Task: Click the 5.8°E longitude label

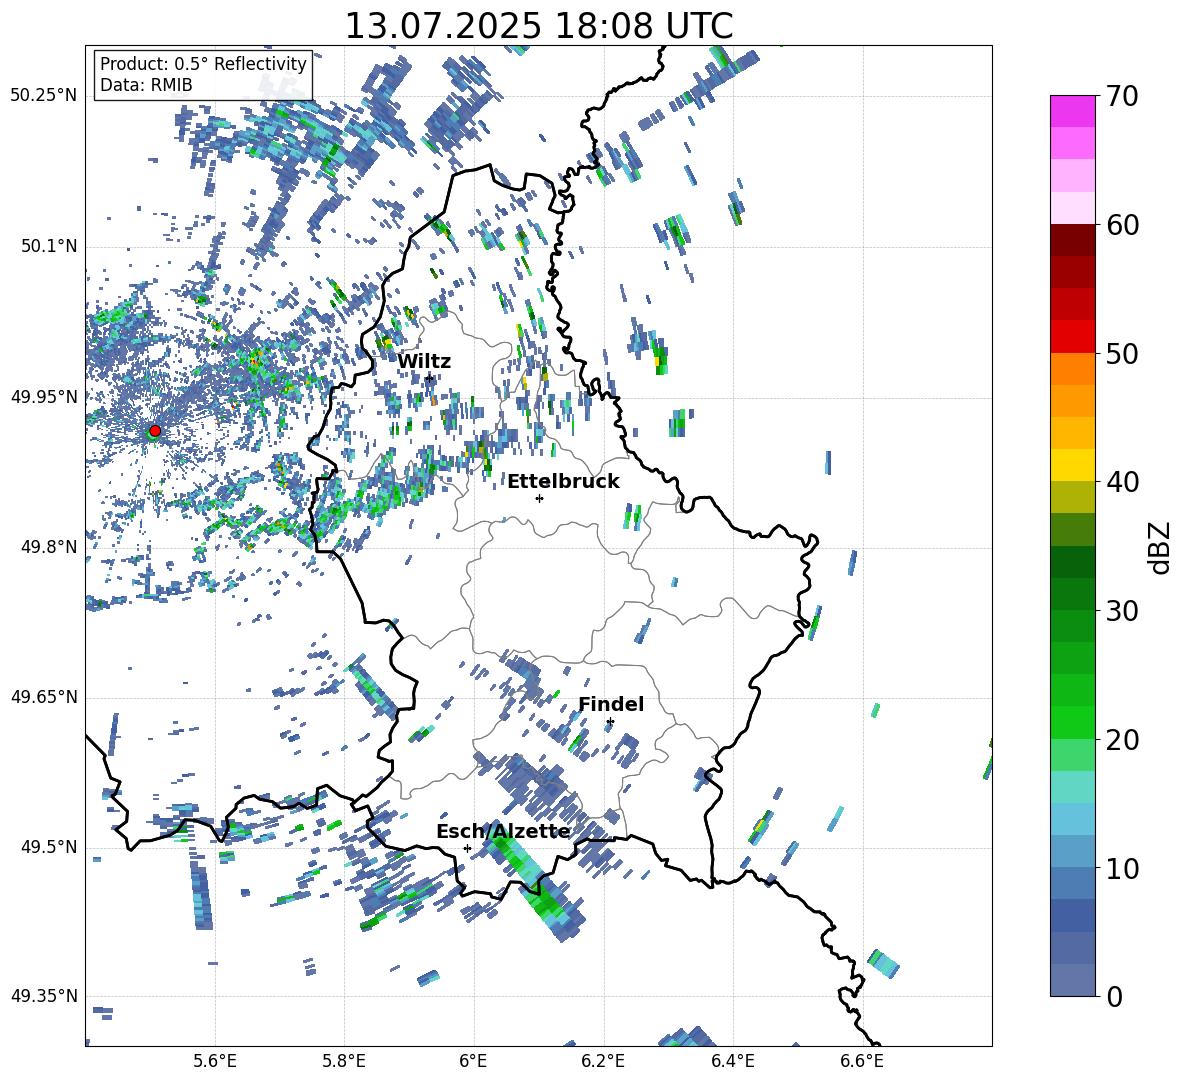Action: 344,1061
